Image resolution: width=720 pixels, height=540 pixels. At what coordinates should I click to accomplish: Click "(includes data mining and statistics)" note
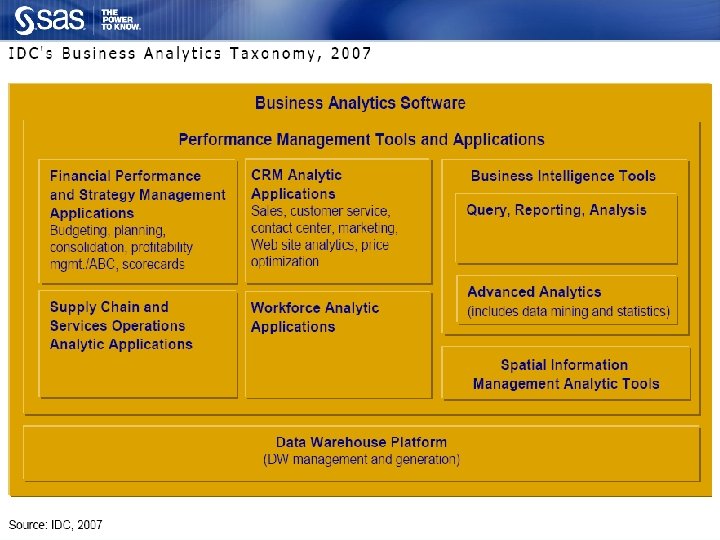pos(568,311)
